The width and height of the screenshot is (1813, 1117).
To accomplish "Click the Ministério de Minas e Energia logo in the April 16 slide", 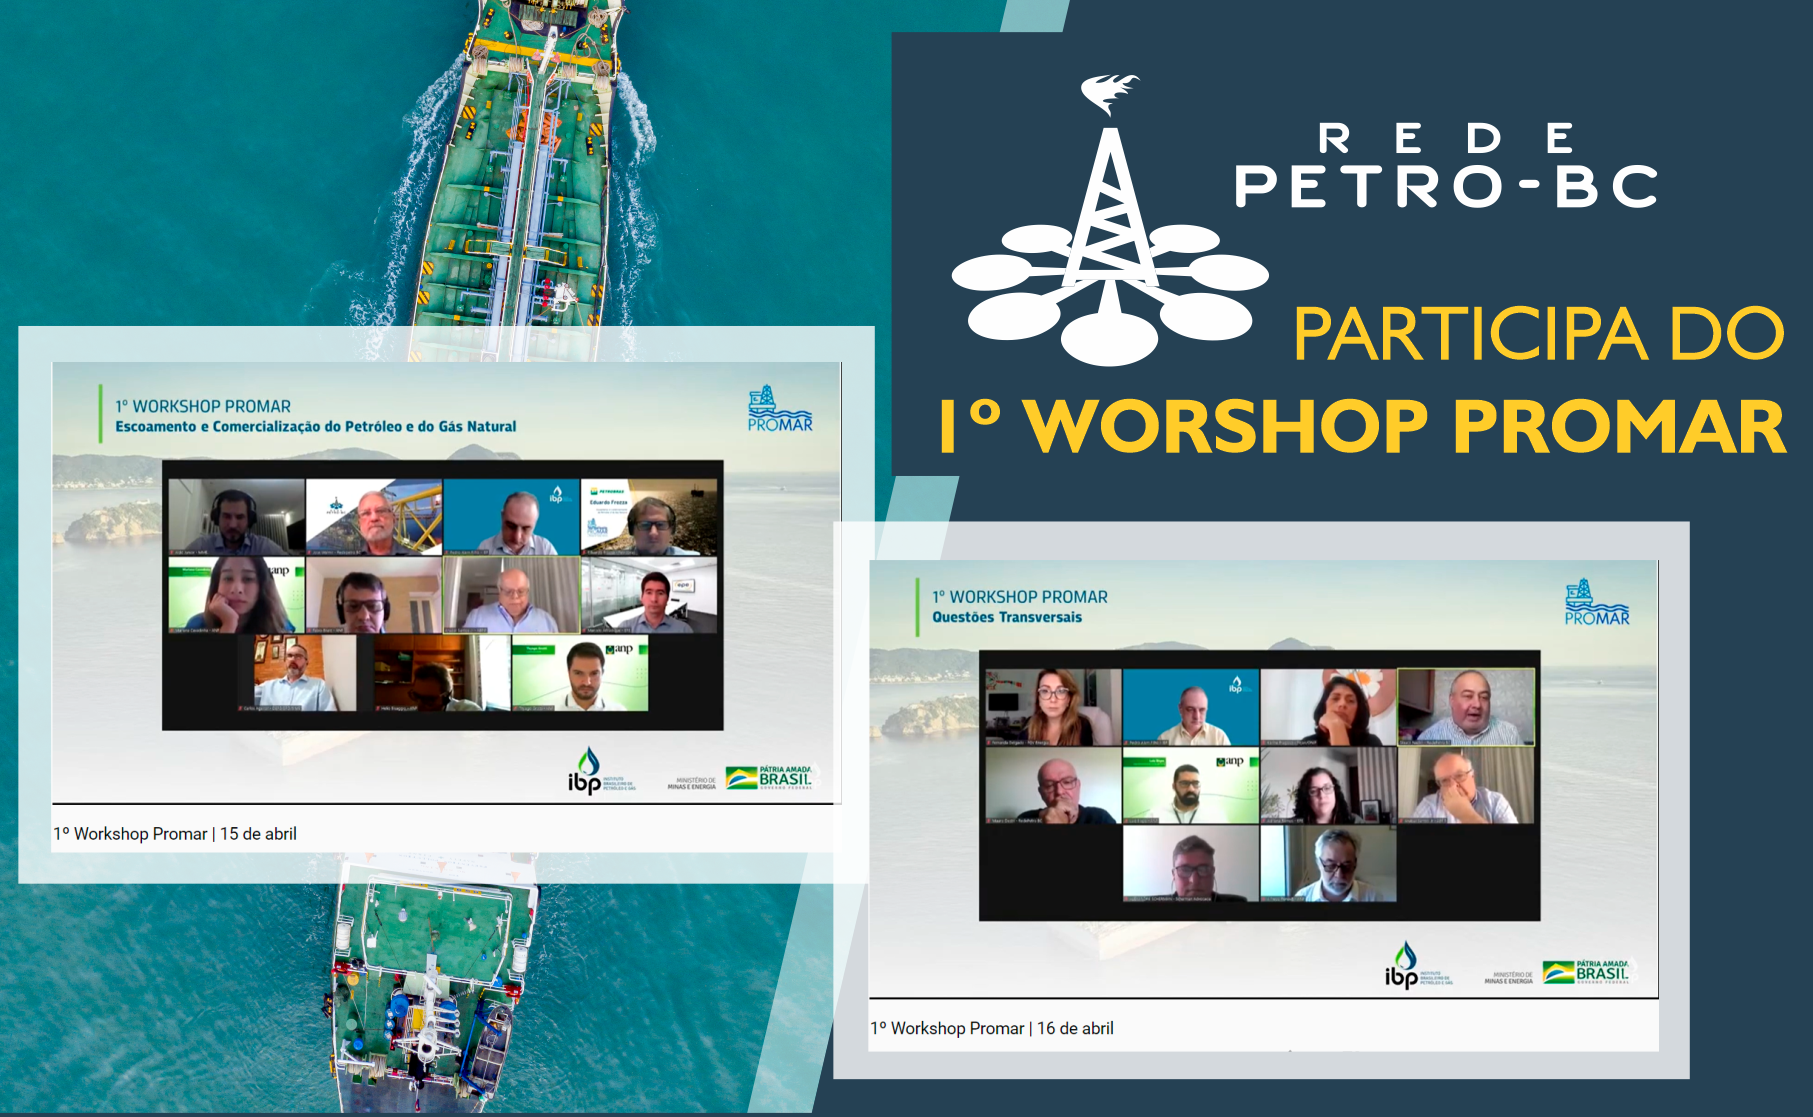I will click(x=1508, y=977).
